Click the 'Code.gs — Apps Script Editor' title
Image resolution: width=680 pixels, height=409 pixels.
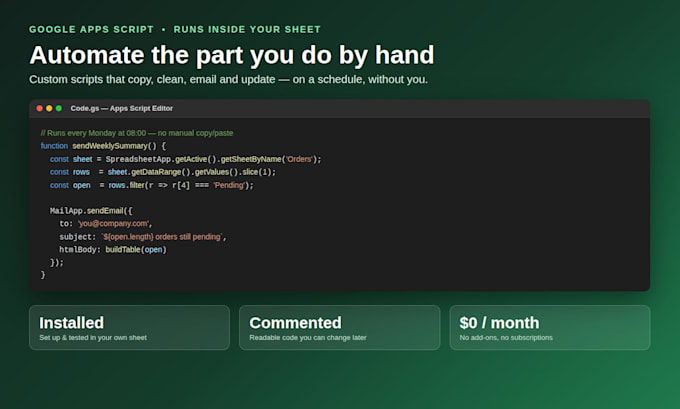pos(121,108)
